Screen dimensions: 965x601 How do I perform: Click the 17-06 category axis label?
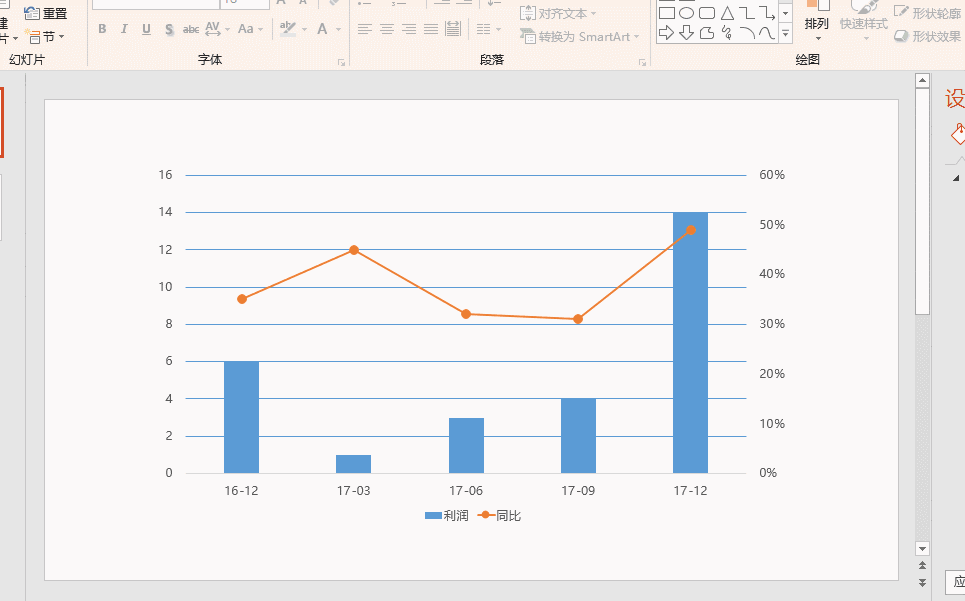(x=466, y=491)
